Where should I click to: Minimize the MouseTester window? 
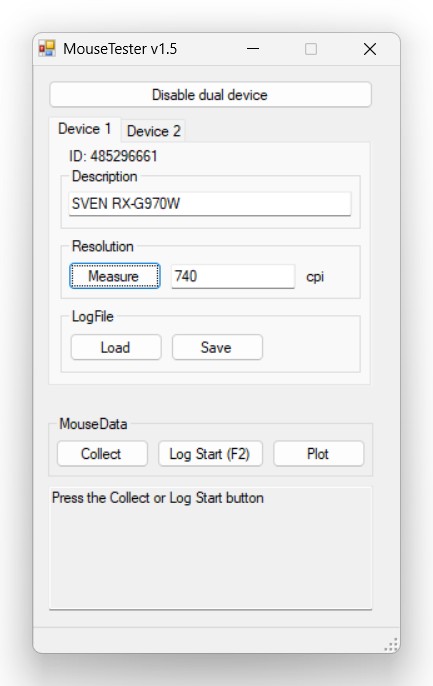(x=253, y=49)
